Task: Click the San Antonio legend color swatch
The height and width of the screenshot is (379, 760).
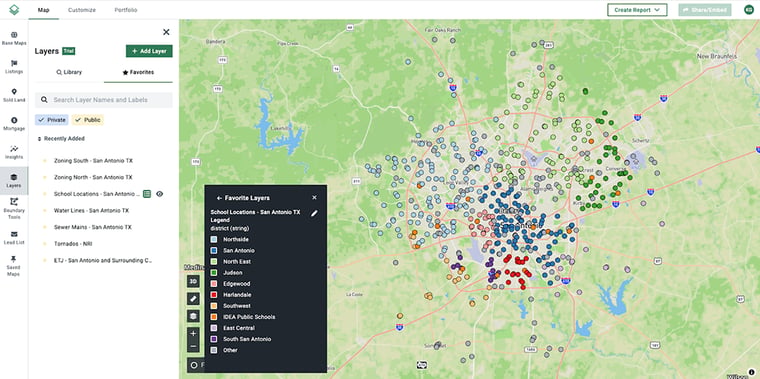Action: pyautogui.click(x=214, y=251)
